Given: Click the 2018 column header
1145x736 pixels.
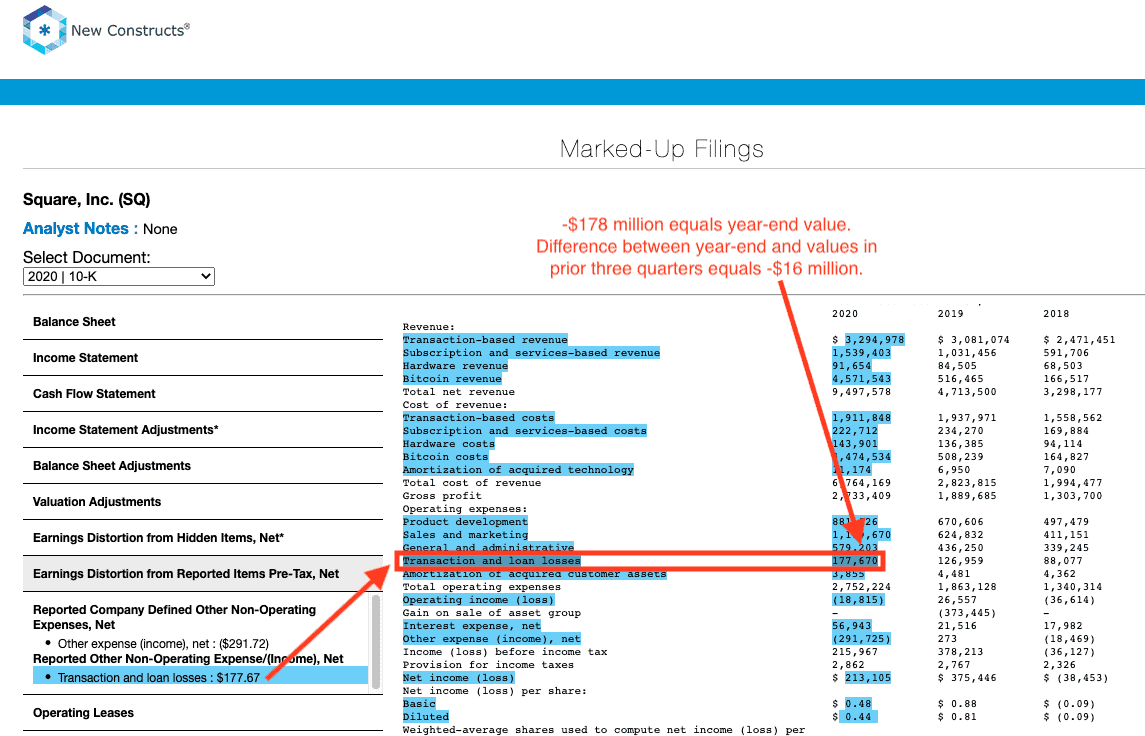Looking at the screenshot, I should 1056,314.
